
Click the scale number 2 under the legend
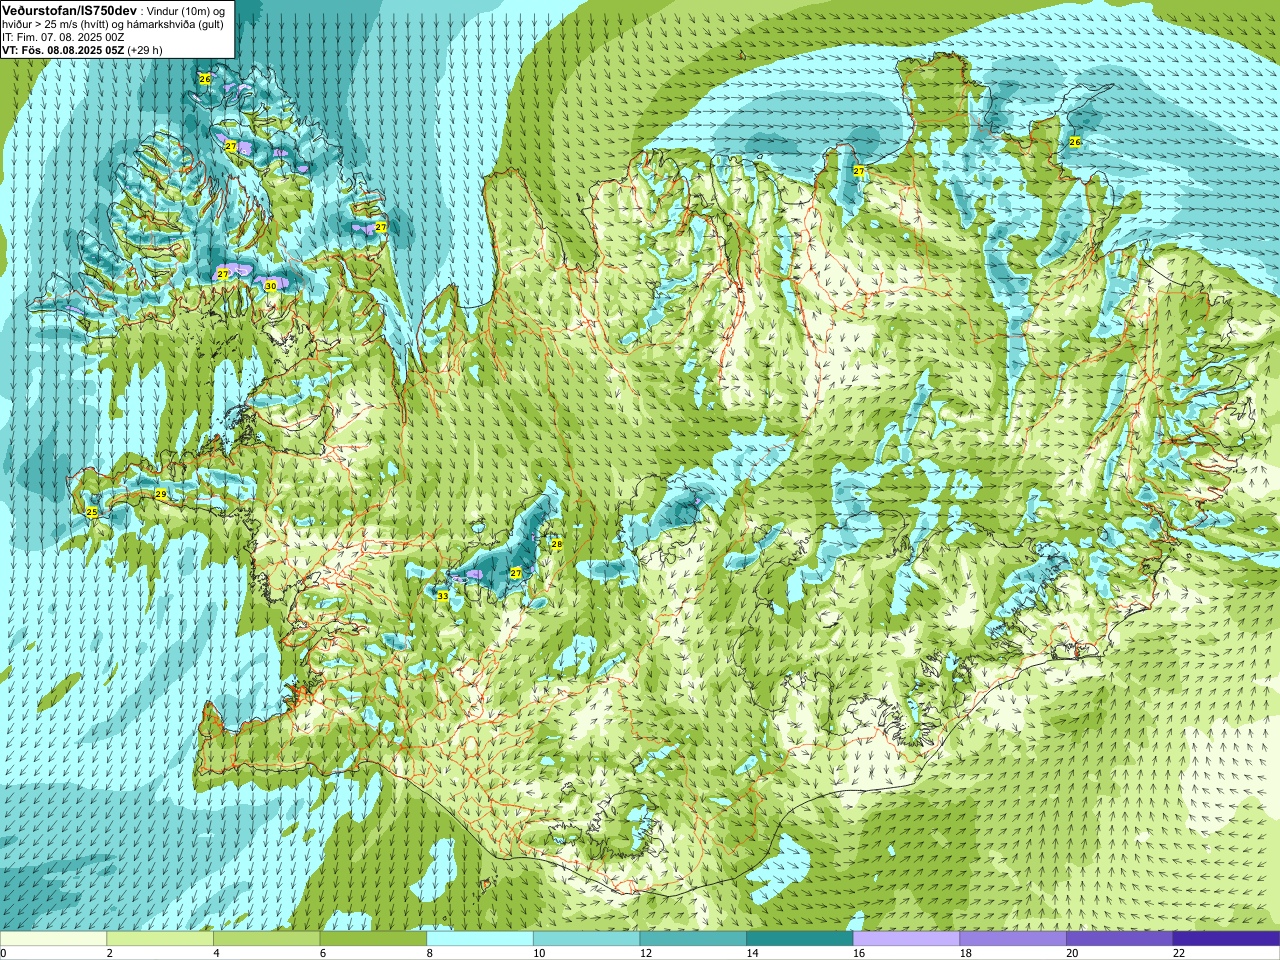coord(110,953)
